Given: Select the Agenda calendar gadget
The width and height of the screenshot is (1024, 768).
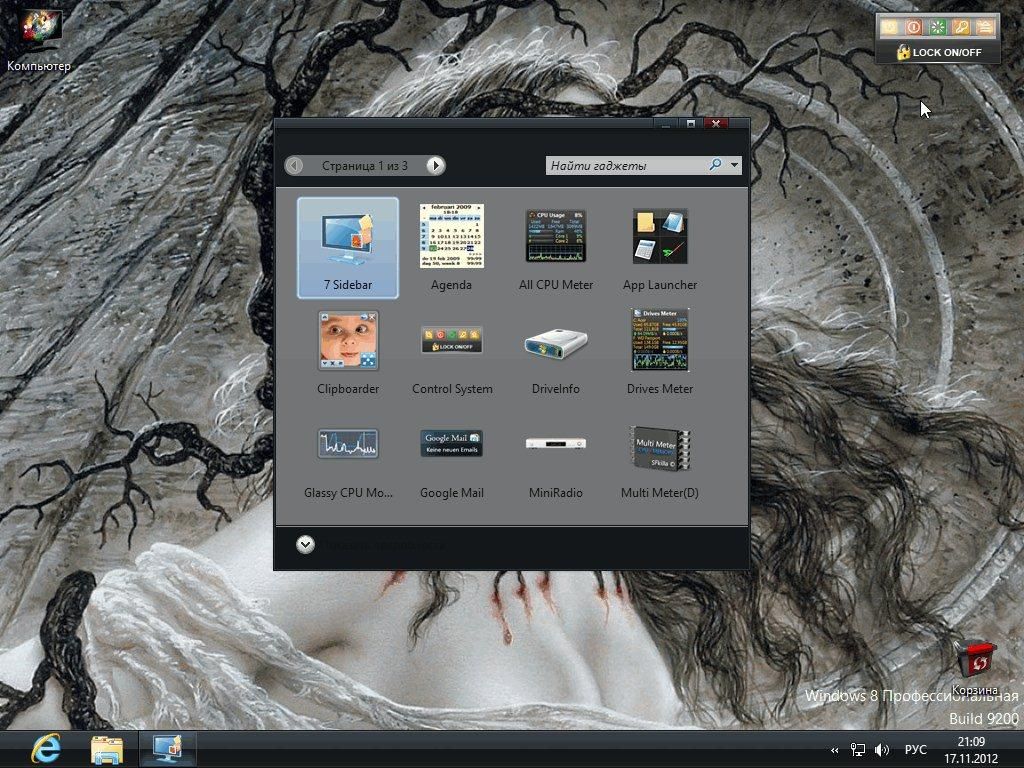Looking at the screenshot, I should click(451, 248).
